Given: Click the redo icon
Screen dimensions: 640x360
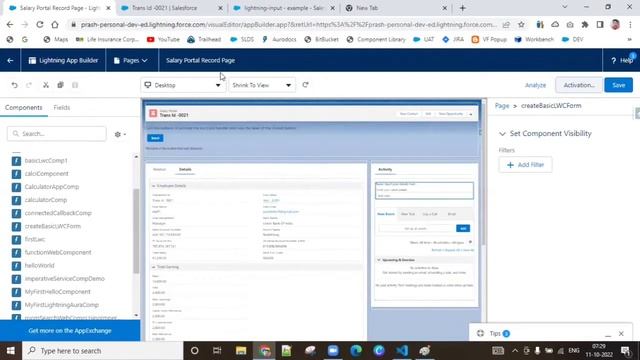Looking at the screenshot, I should [29, 85].
